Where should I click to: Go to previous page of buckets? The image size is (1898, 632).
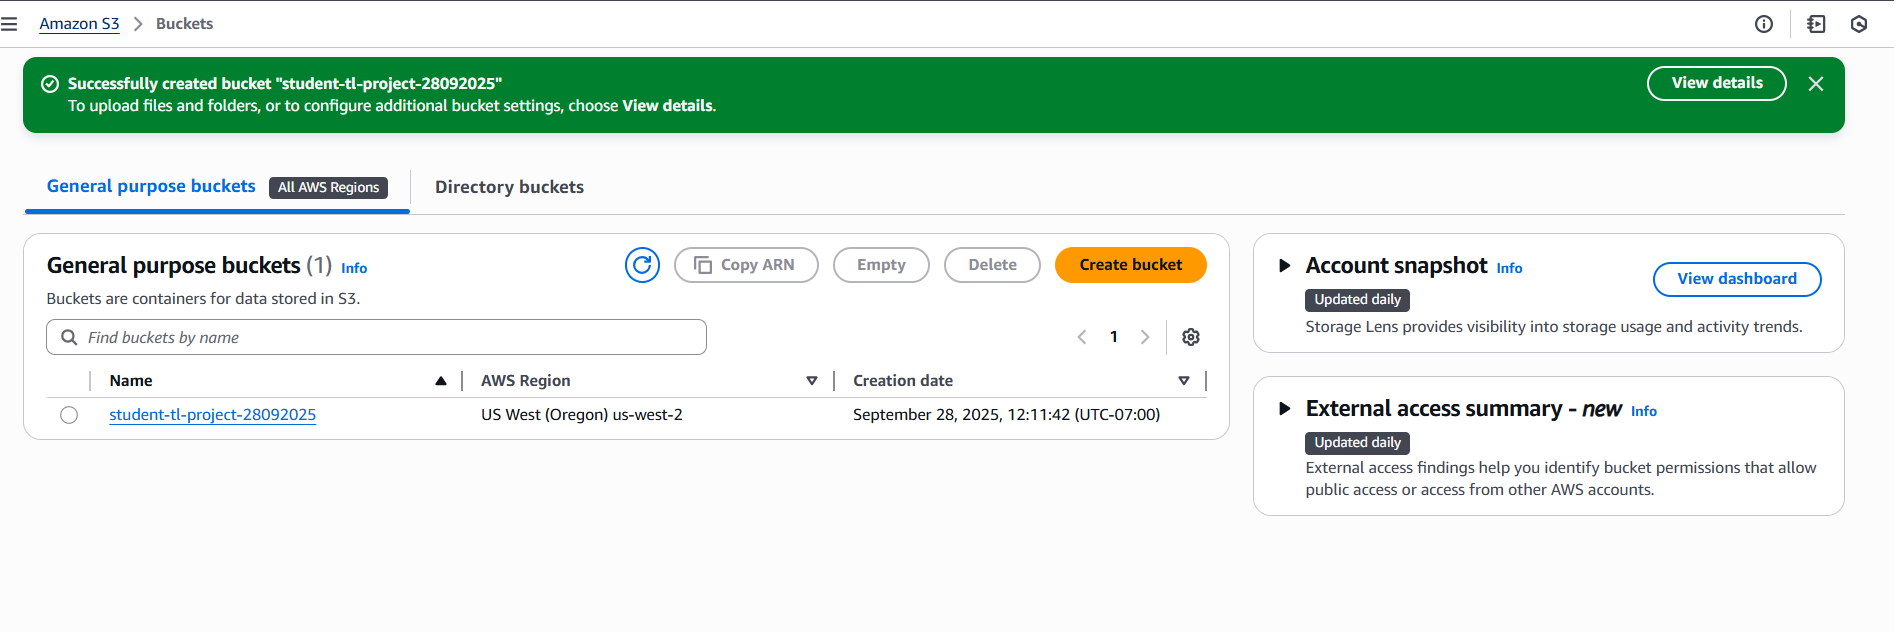[1082, 337]
